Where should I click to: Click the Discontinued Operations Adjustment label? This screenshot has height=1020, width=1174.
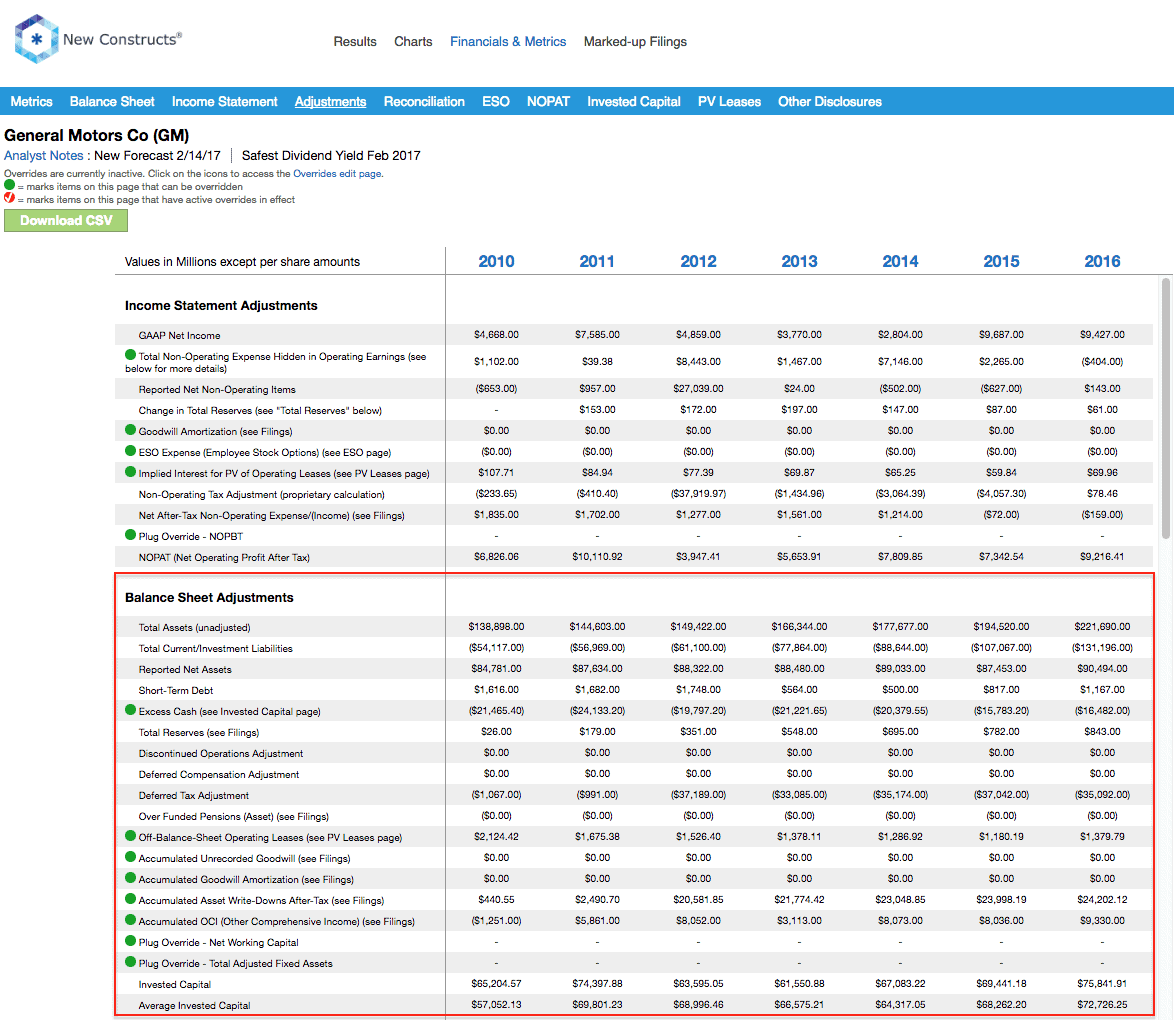click(x=221, y=753)
